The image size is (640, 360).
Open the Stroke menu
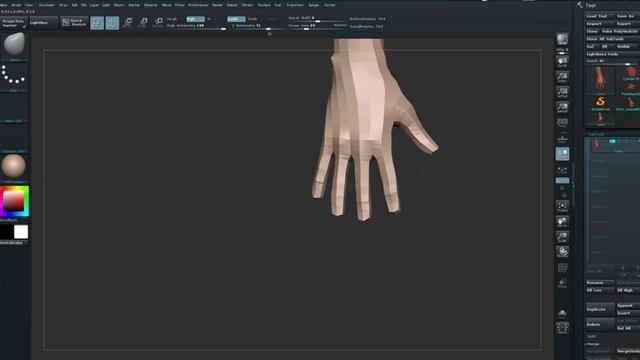pos(247,5)
